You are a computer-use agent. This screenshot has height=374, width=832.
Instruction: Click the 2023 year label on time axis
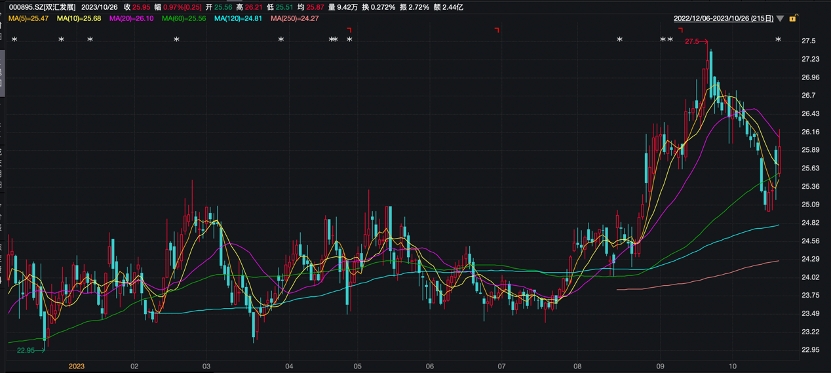click(x=76, y=366)
